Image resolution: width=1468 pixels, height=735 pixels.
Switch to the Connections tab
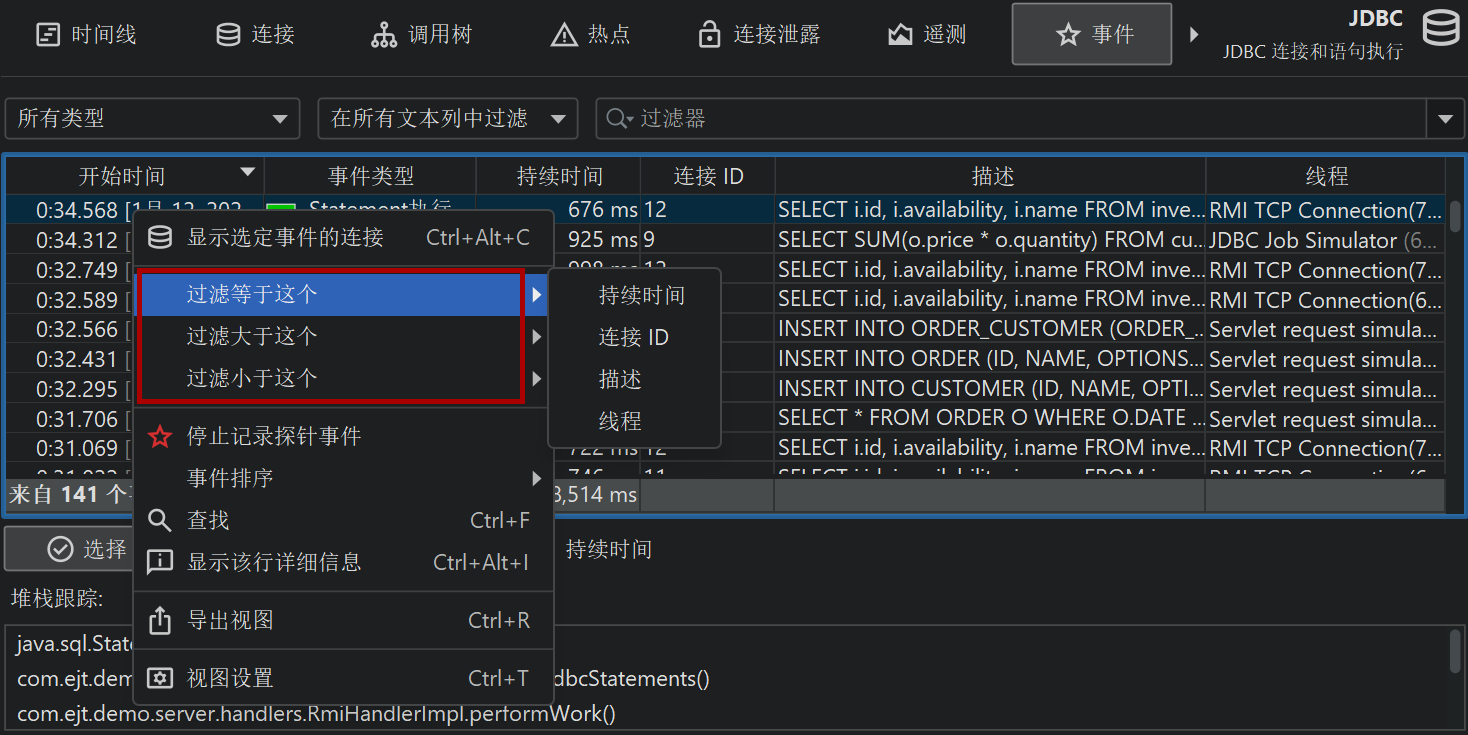tap(255, 35)
